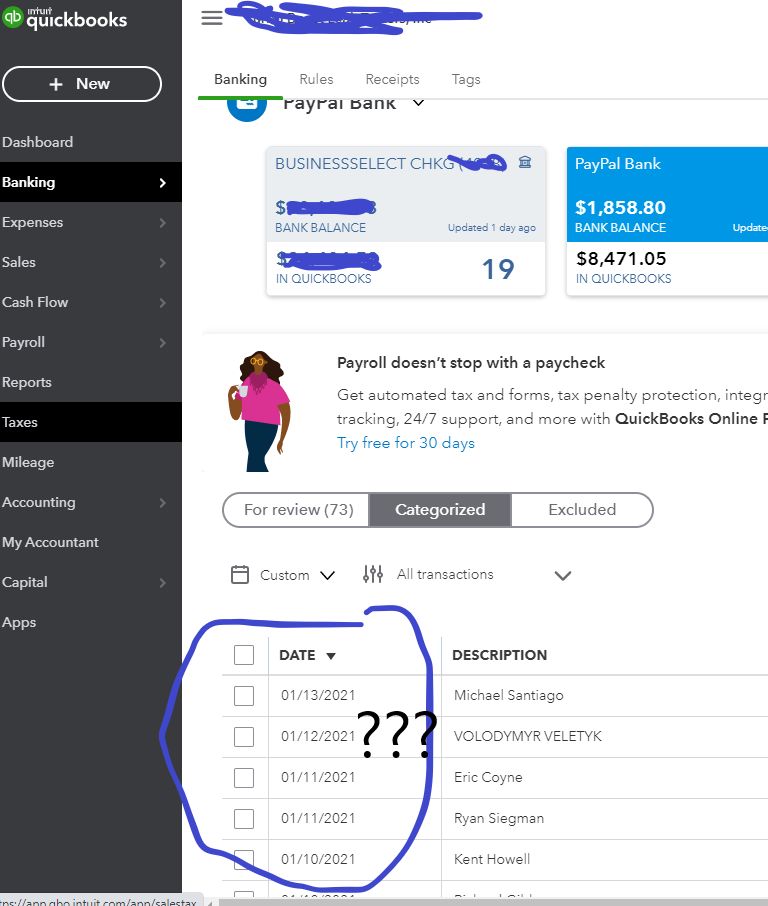Click the 01/12/2021 date cell
Viewport: 768px width, 906px height.
[x=318, y=736]
